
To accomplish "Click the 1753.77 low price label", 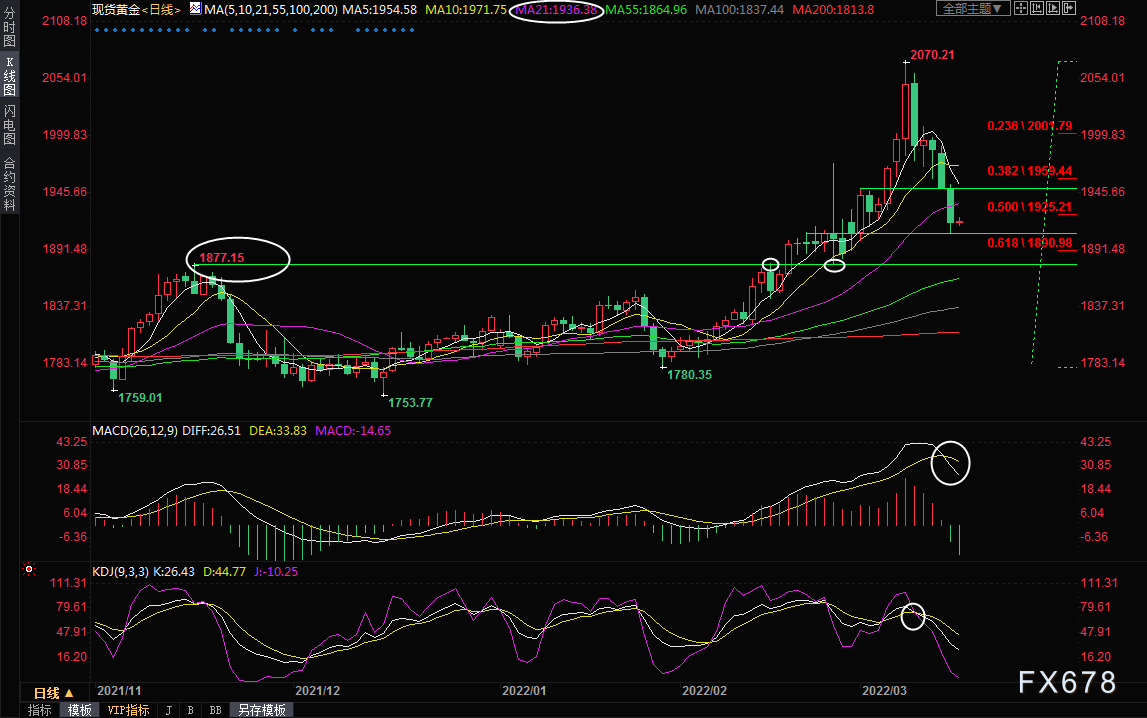I will pos(410,403).
